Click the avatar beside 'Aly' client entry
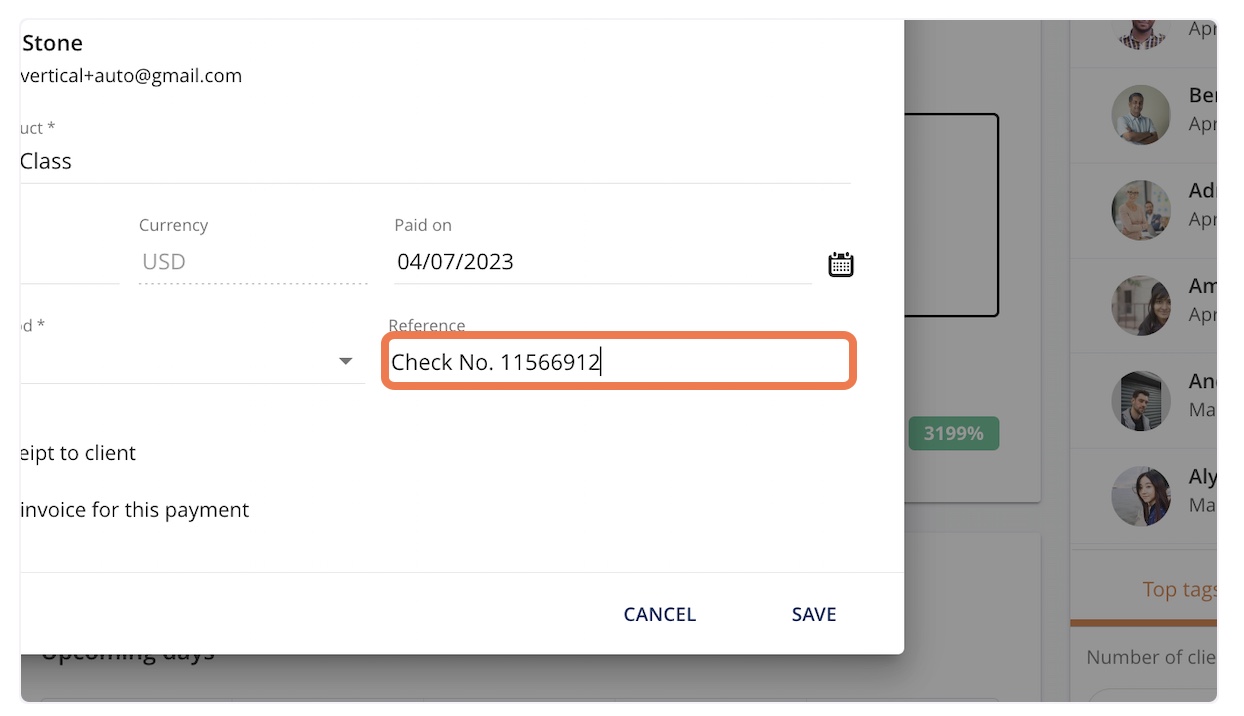Image resolution: width=1244 pixels, height=716 pixels. coord(1141,496)
